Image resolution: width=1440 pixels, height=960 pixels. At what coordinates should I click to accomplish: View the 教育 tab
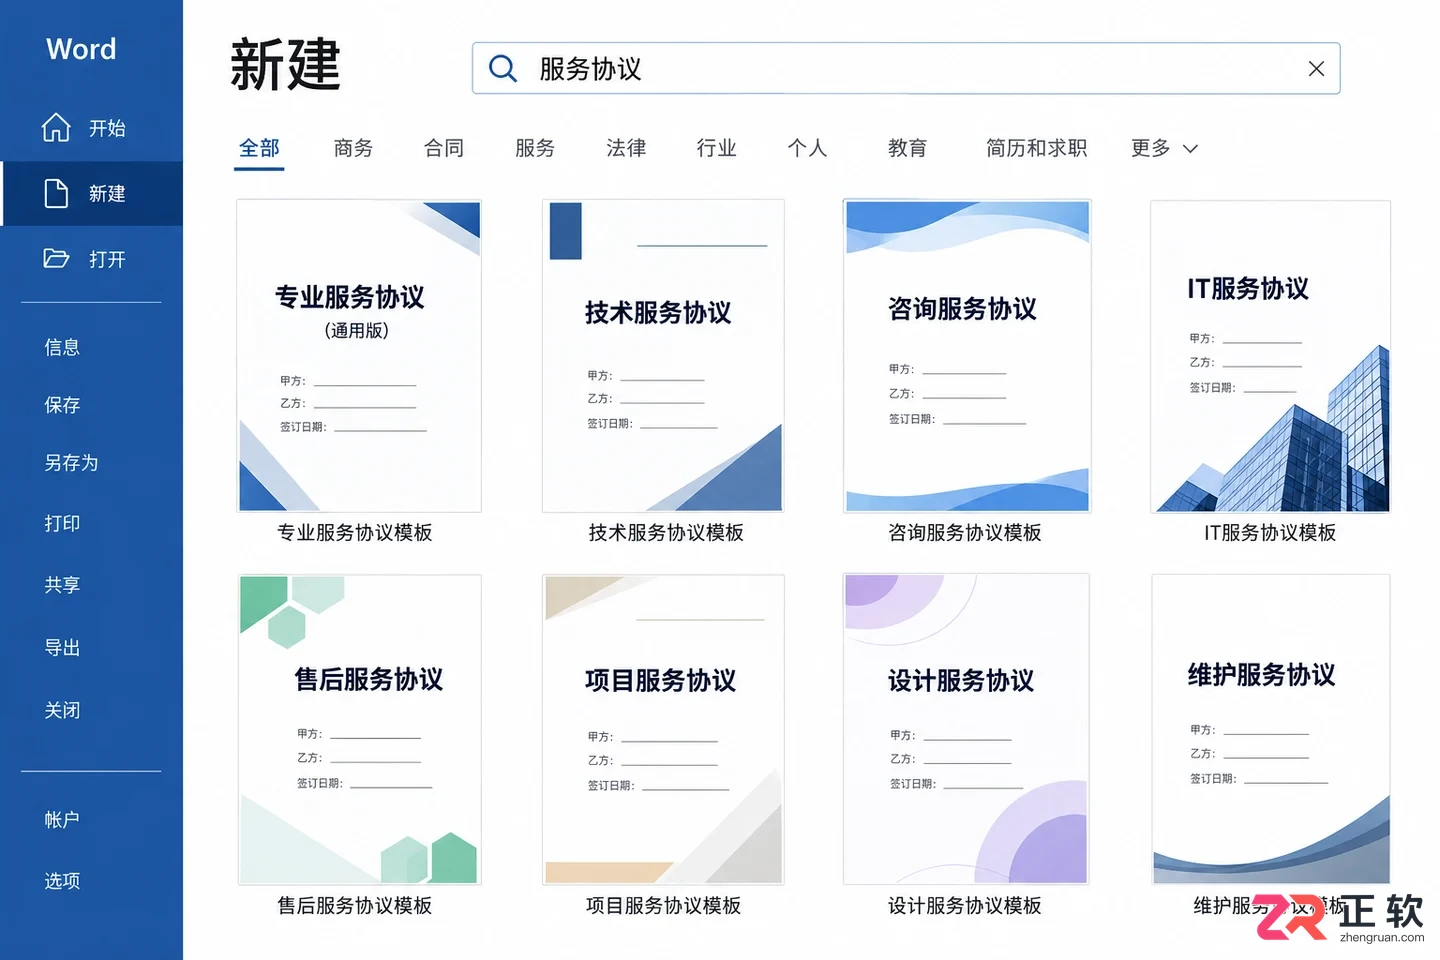[x=907, y=148]
